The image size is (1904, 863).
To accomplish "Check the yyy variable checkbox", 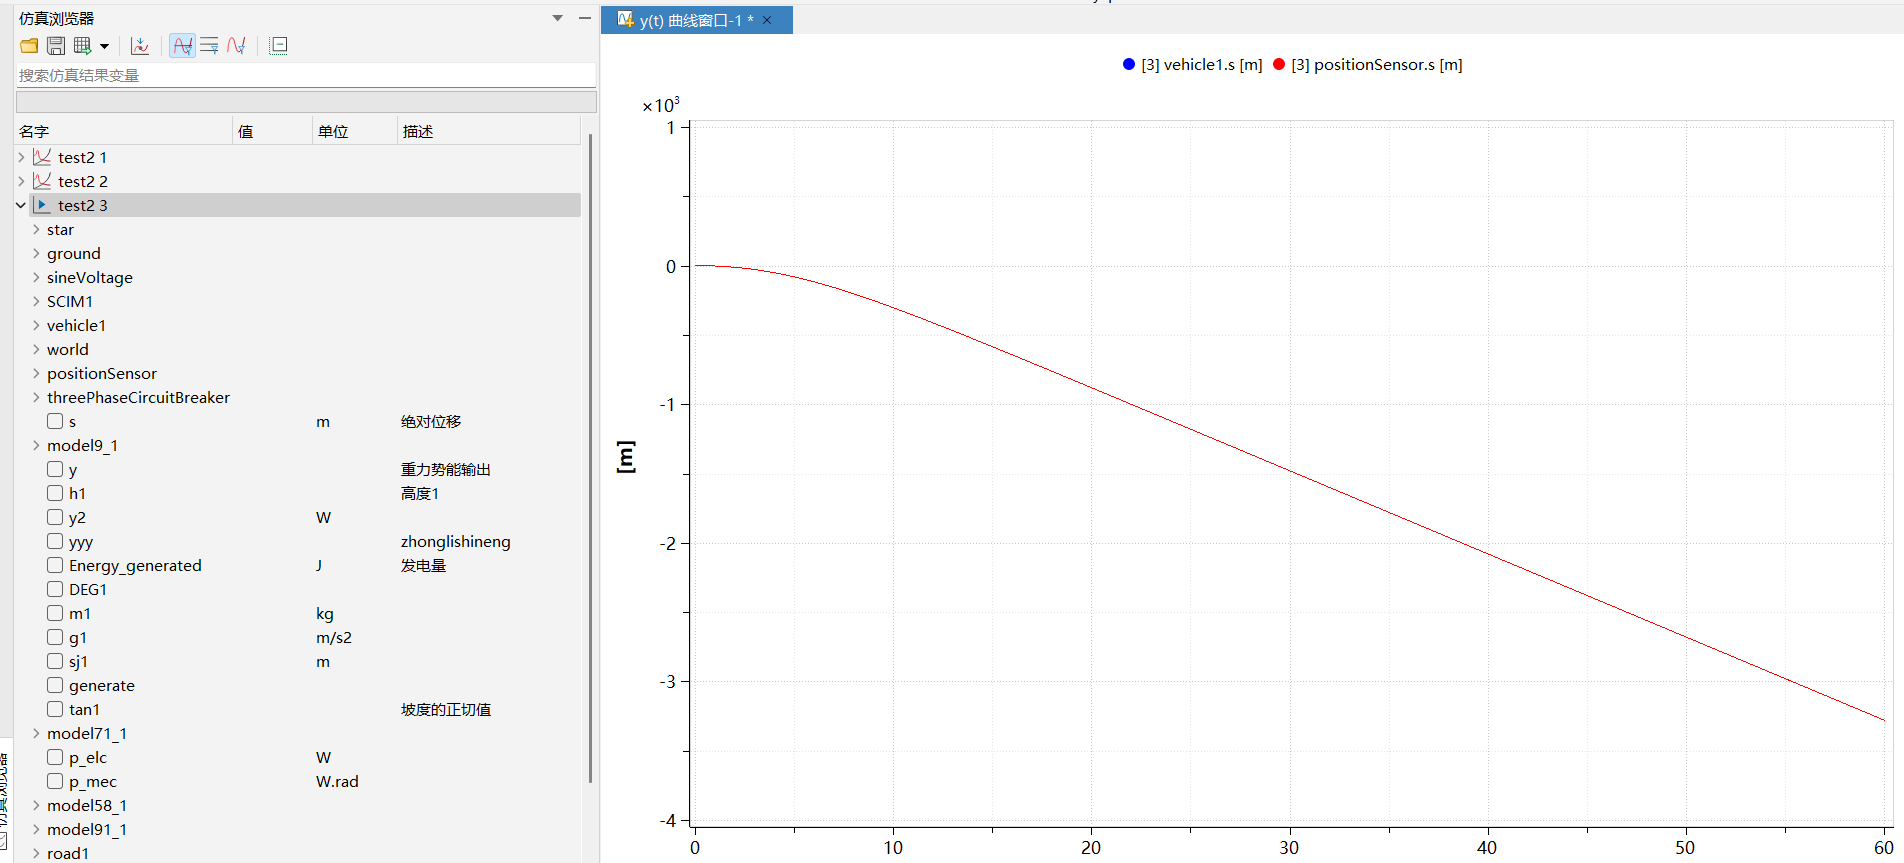I will tap(55, 541).
